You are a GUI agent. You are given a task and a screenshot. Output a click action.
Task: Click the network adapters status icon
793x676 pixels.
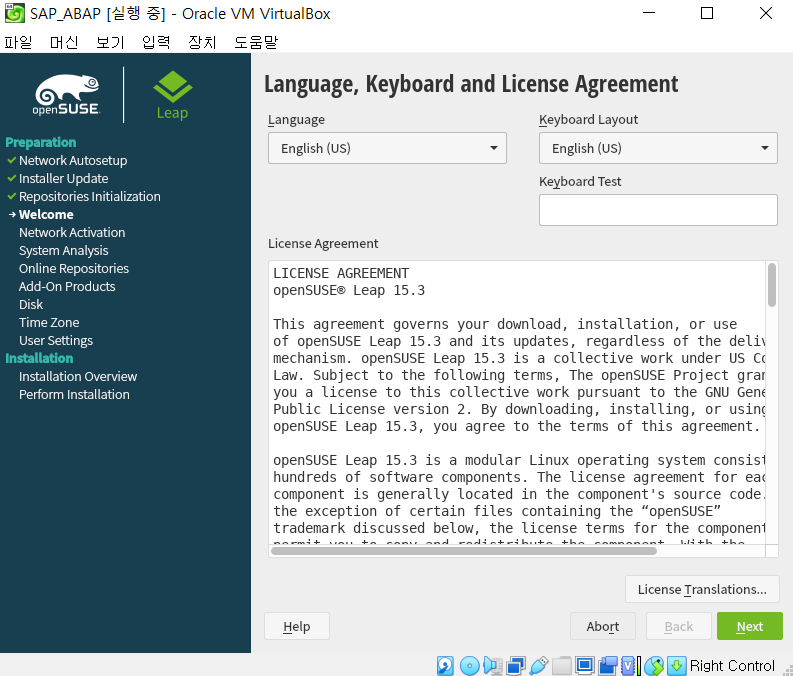(x=516, y=665)
